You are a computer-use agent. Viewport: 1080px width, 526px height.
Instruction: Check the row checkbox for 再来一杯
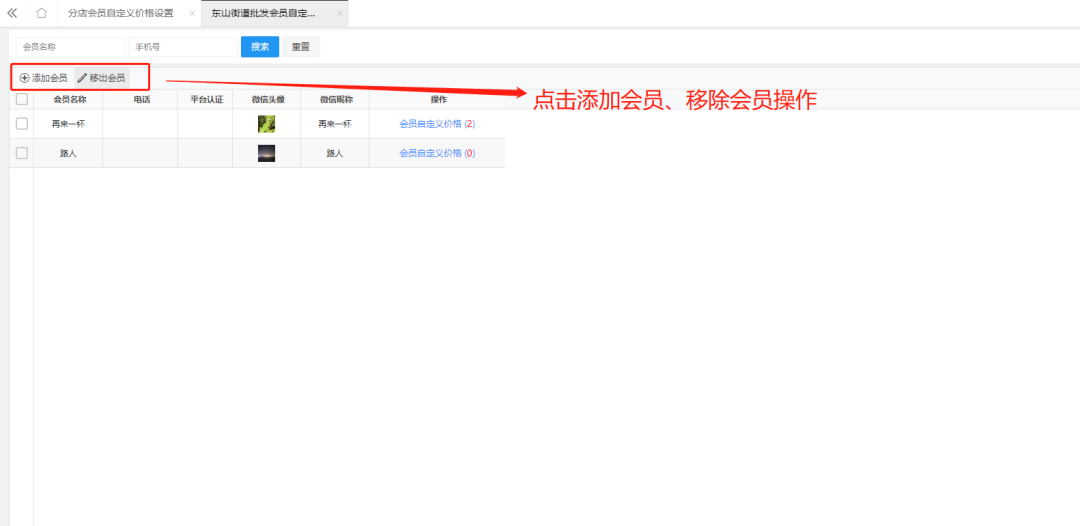pos(22,123)
